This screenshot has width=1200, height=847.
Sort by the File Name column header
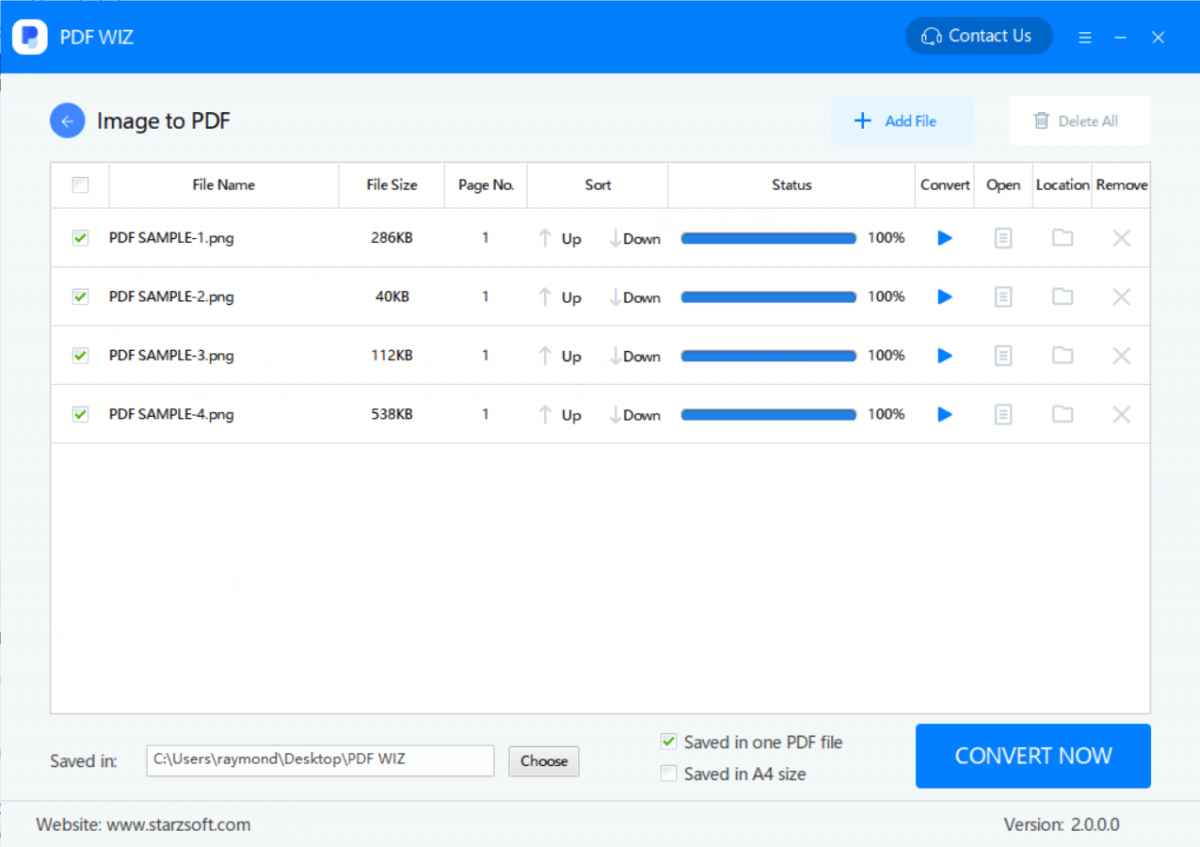point(224,185)
